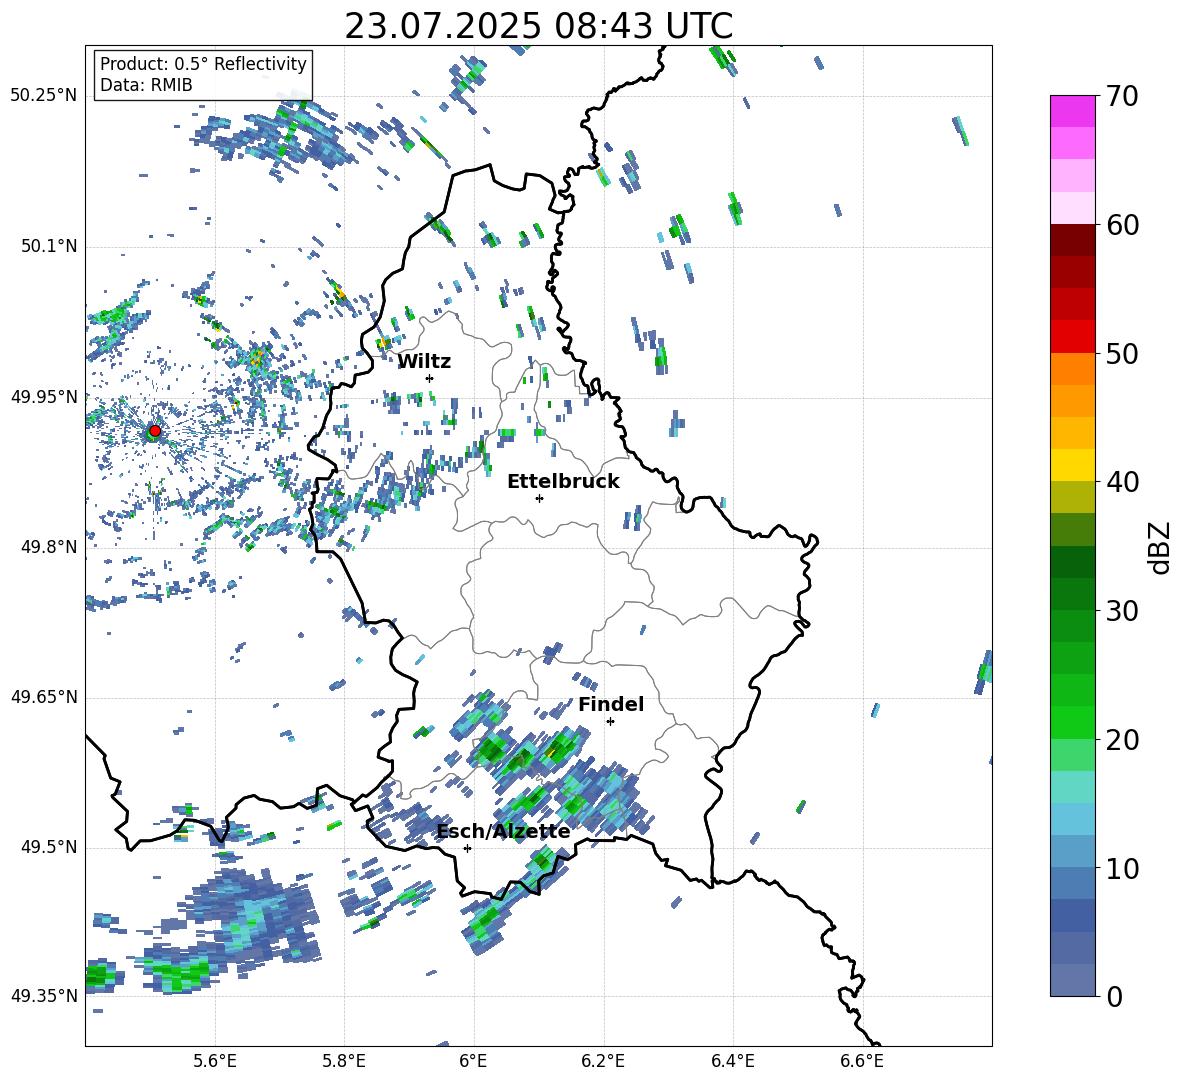Click the 20 dBZ colorbar tick label

click(x=1122, y=740)
